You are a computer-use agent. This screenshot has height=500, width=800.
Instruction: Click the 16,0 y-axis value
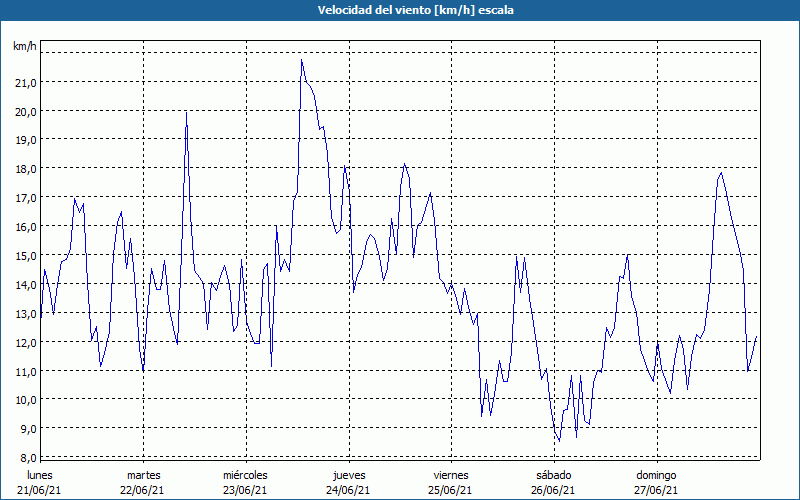coord(26,227)
